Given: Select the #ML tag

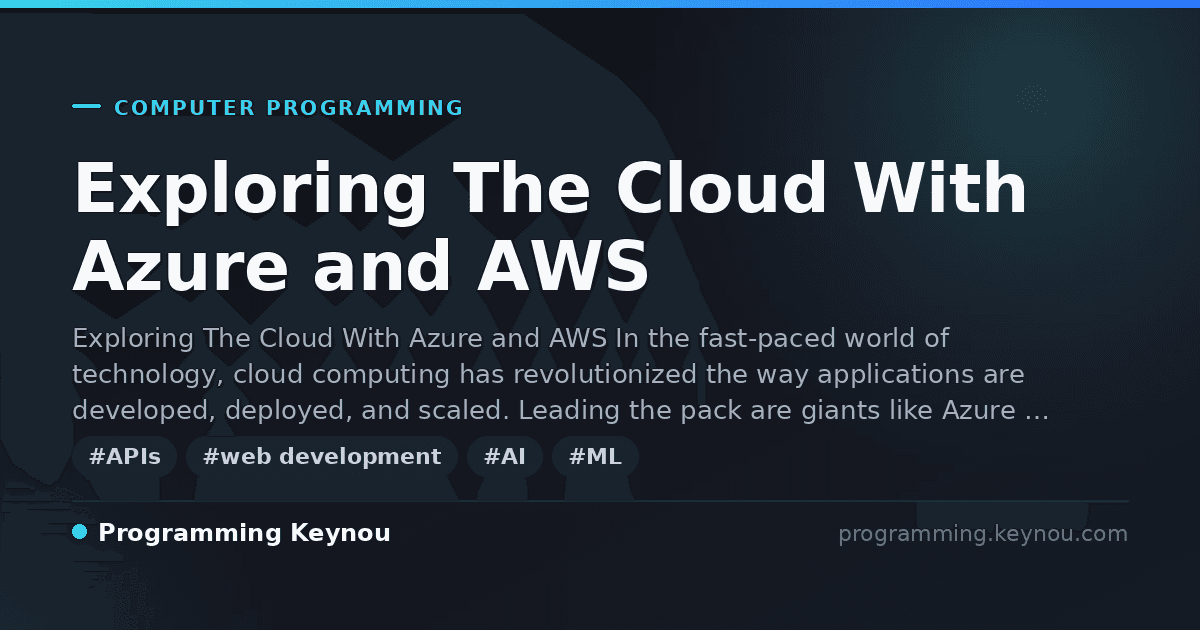Looking at the screenshot, I should tap(595, 457).
